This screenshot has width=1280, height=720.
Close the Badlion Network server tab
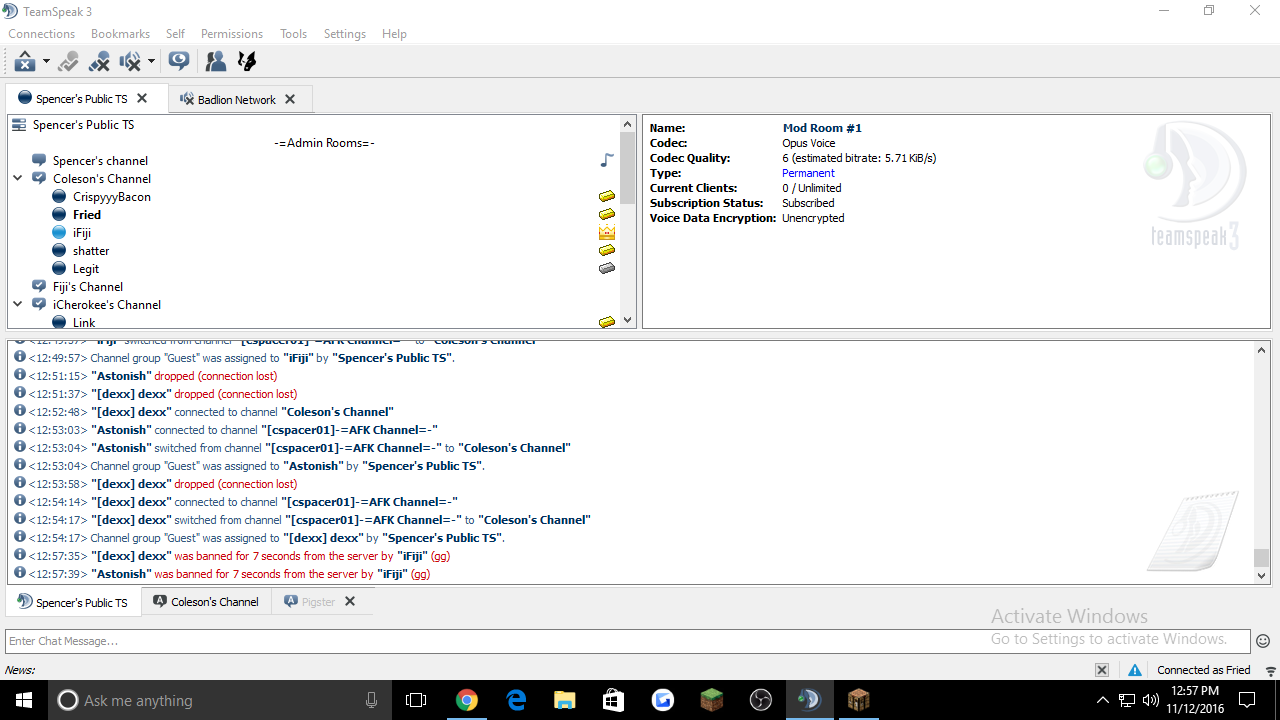point(290,100)
